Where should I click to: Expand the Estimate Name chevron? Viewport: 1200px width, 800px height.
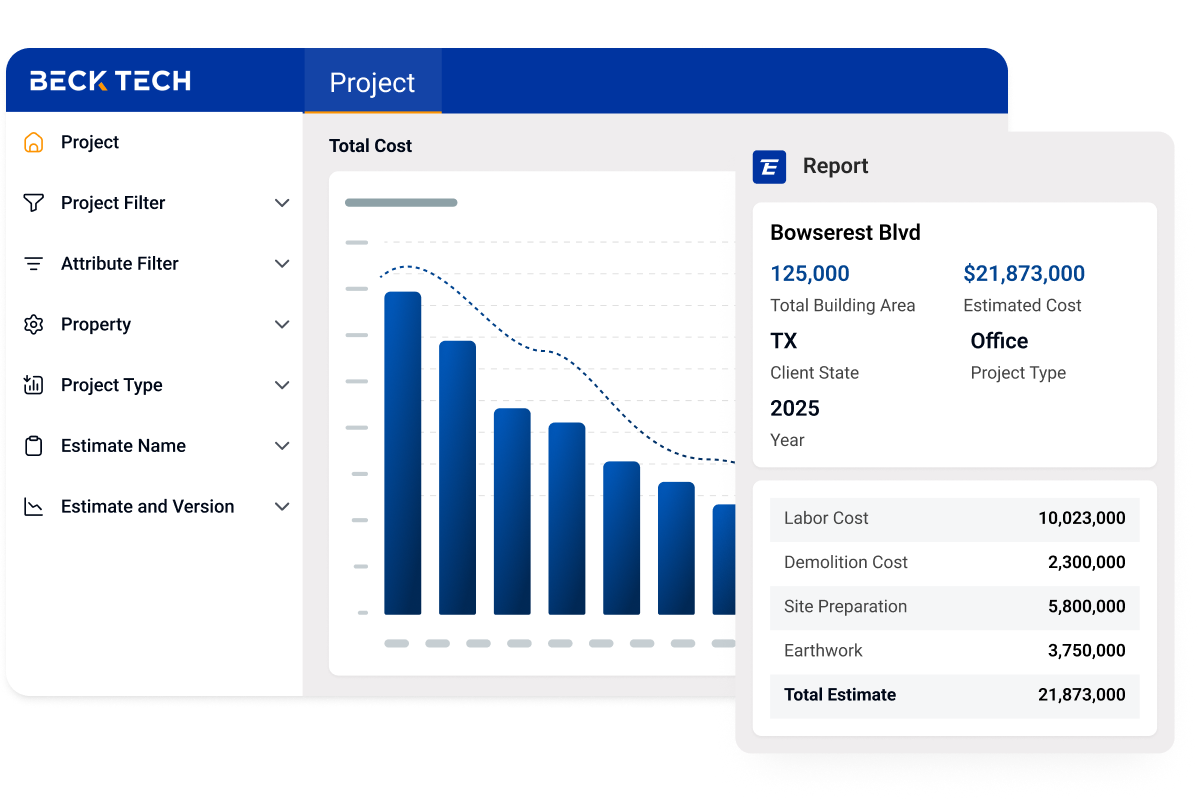click(x=282, y=446)
